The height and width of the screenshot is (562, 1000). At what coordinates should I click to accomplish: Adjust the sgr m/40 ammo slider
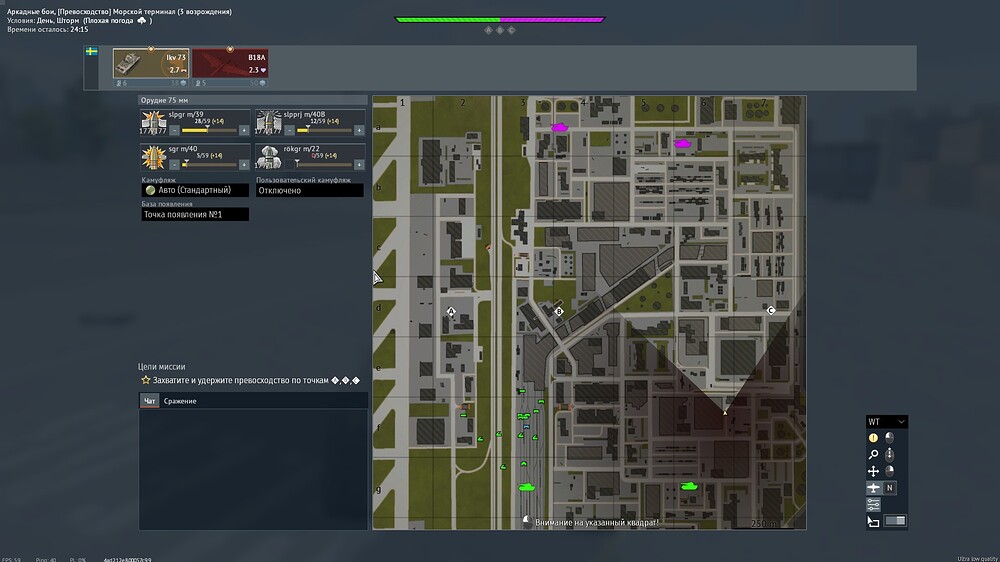coord(209,165)
